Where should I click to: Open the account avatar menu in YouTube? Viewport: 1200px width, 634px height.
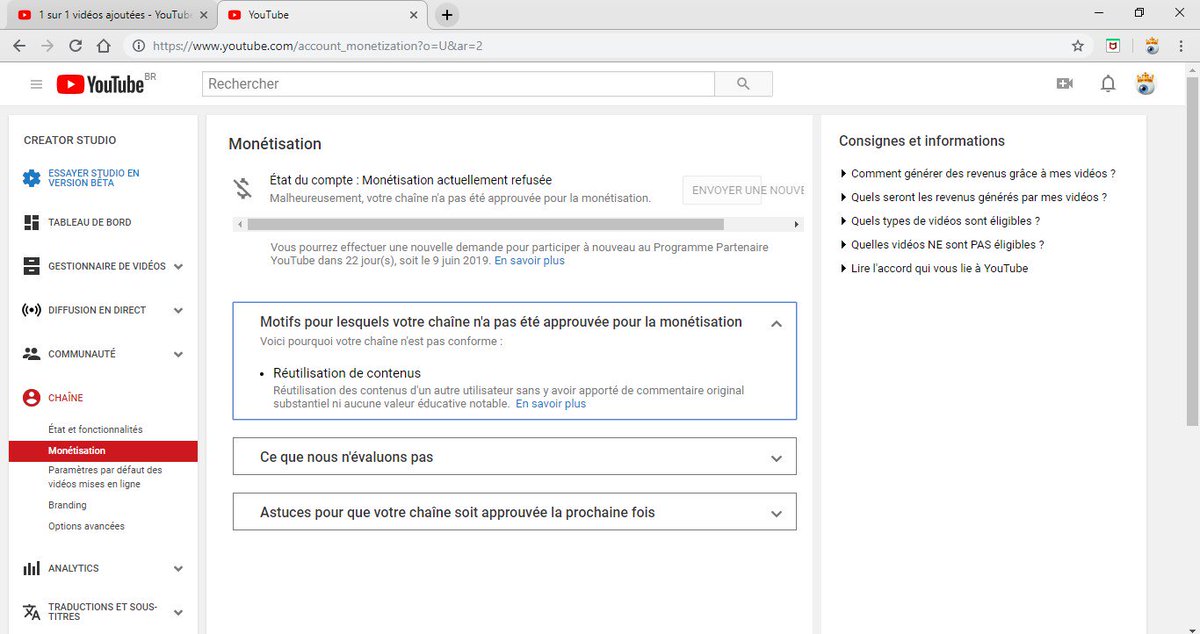click(x=1145, y=84)
